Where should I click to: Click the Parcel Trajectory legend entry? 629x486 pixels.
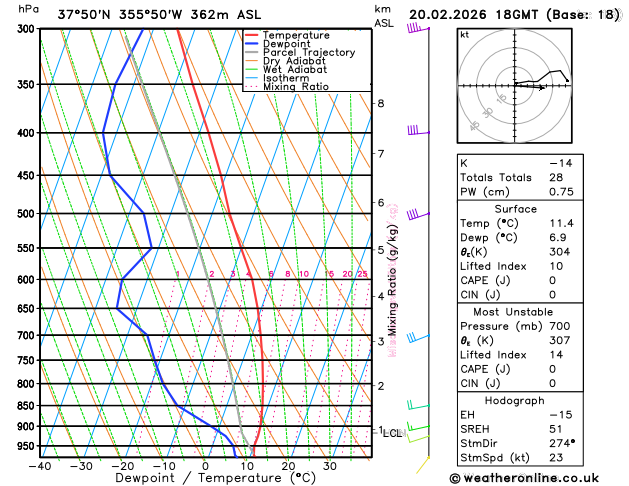click(x=300, y=53)
